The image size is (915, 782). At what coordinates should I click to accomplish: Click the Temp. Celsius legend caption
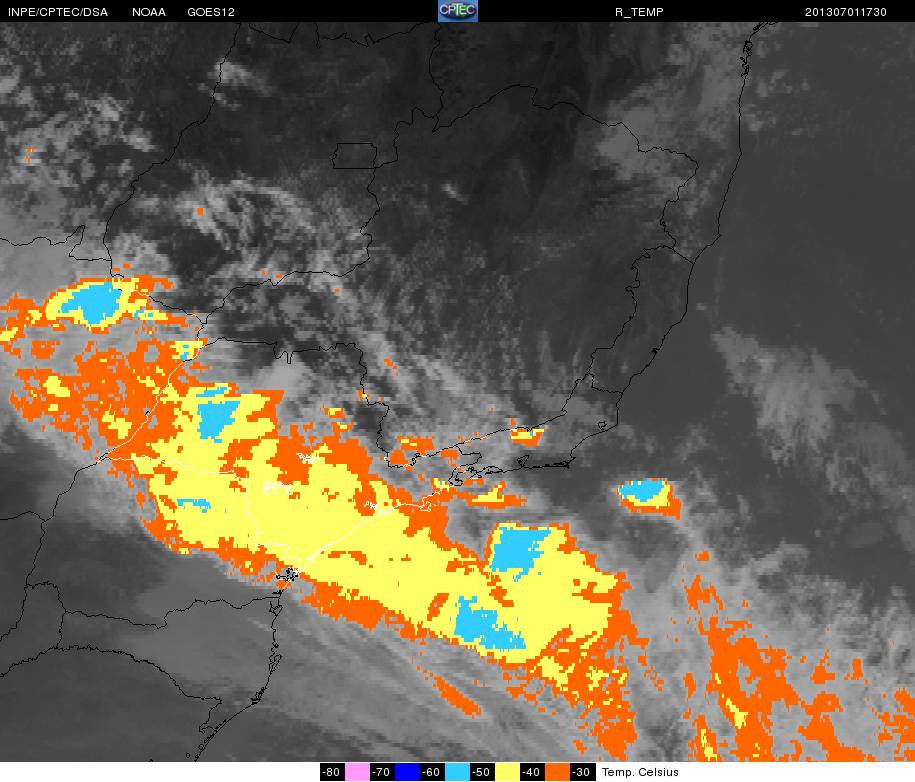click(x=640, y=772)
